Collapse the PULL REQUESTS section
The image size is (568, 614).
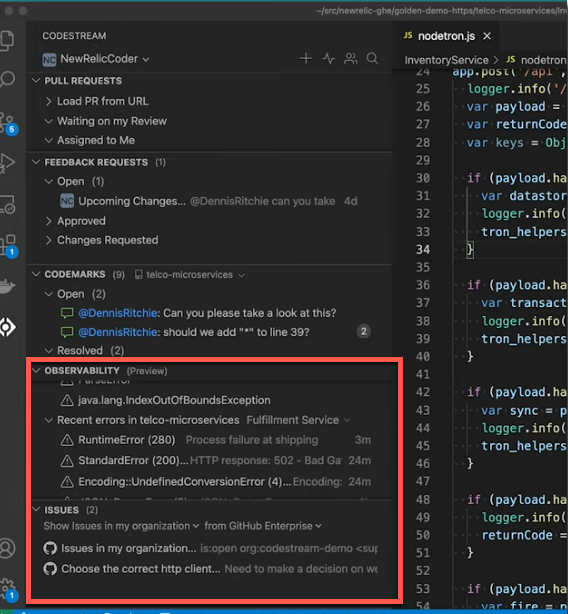(36, 81)
